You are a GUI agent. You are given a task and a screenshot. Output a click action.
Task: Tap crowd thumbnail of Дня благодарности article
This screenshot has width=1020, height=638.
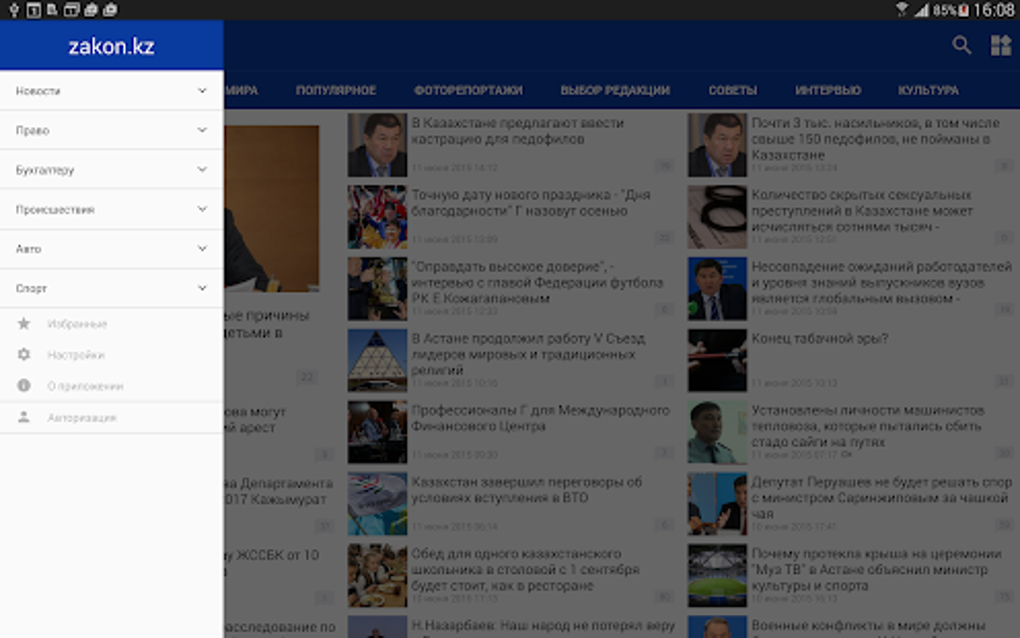[377, 217]
